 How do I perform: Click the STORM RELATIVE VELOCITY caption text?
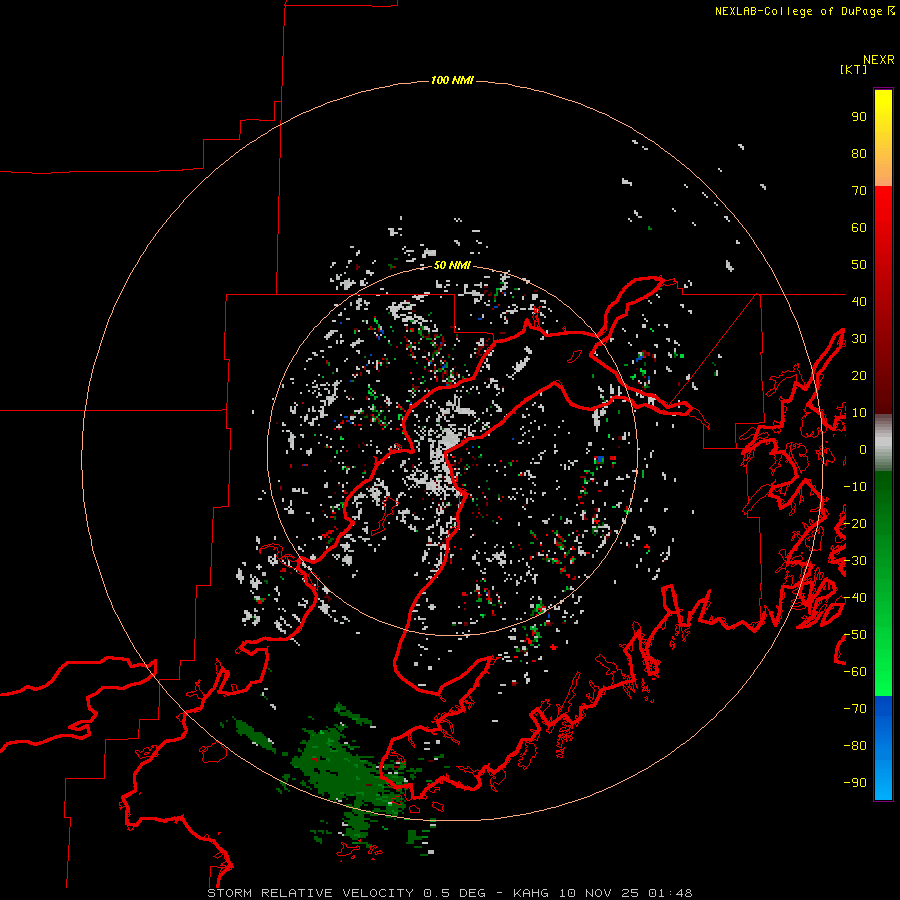tap(310, 893)
